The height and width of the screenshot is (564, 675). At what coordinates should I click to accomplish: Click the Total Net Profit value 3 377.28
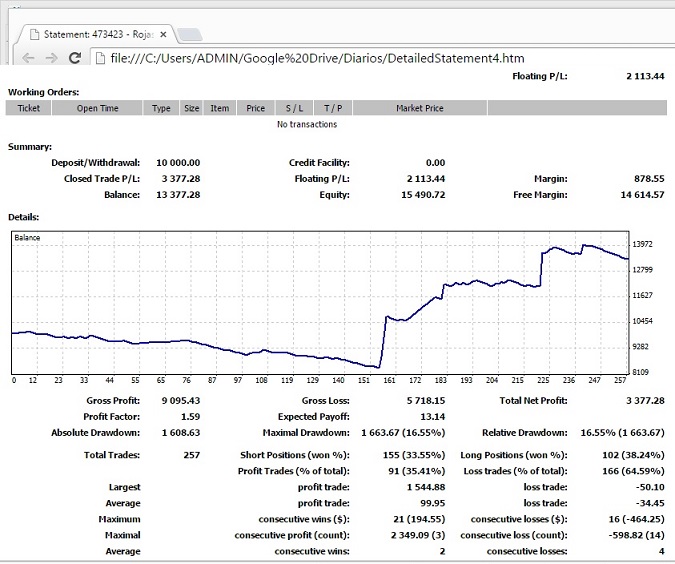point(643,401)
